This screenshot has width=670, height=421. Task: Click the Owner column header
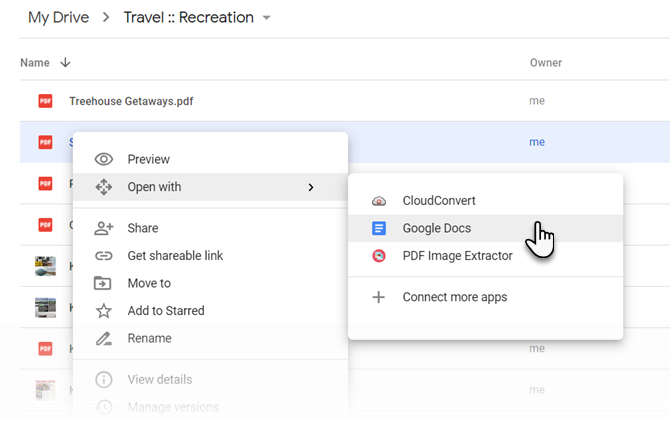[546, 63]
